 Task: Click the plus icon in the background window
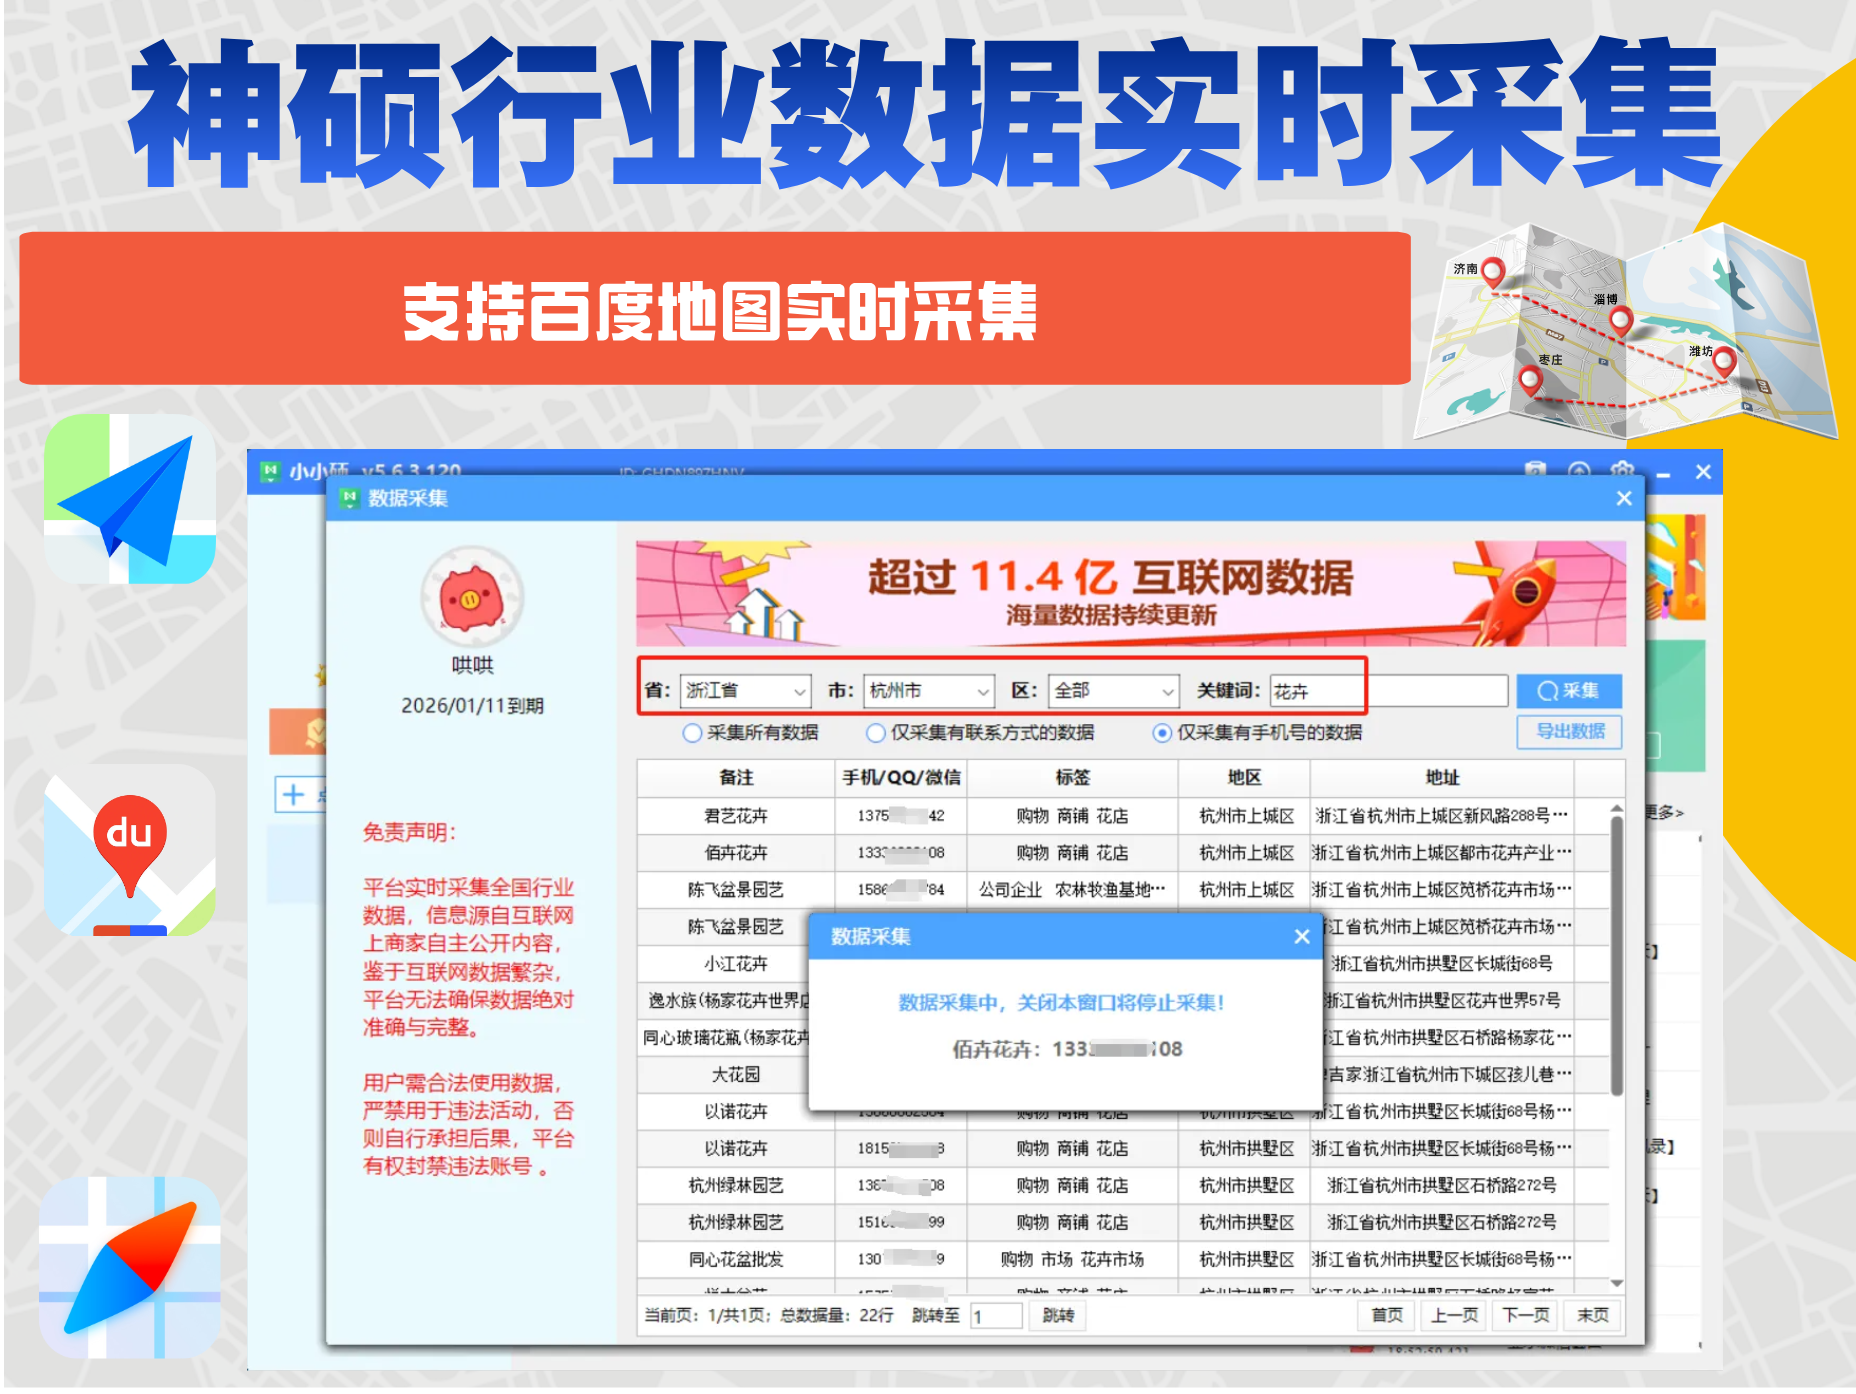293,795
